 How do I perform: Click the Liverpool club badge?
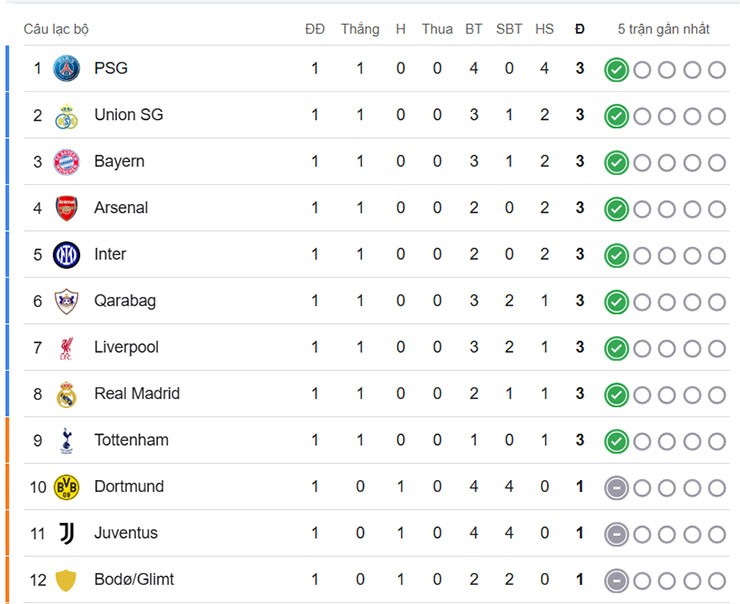point(66,348)
